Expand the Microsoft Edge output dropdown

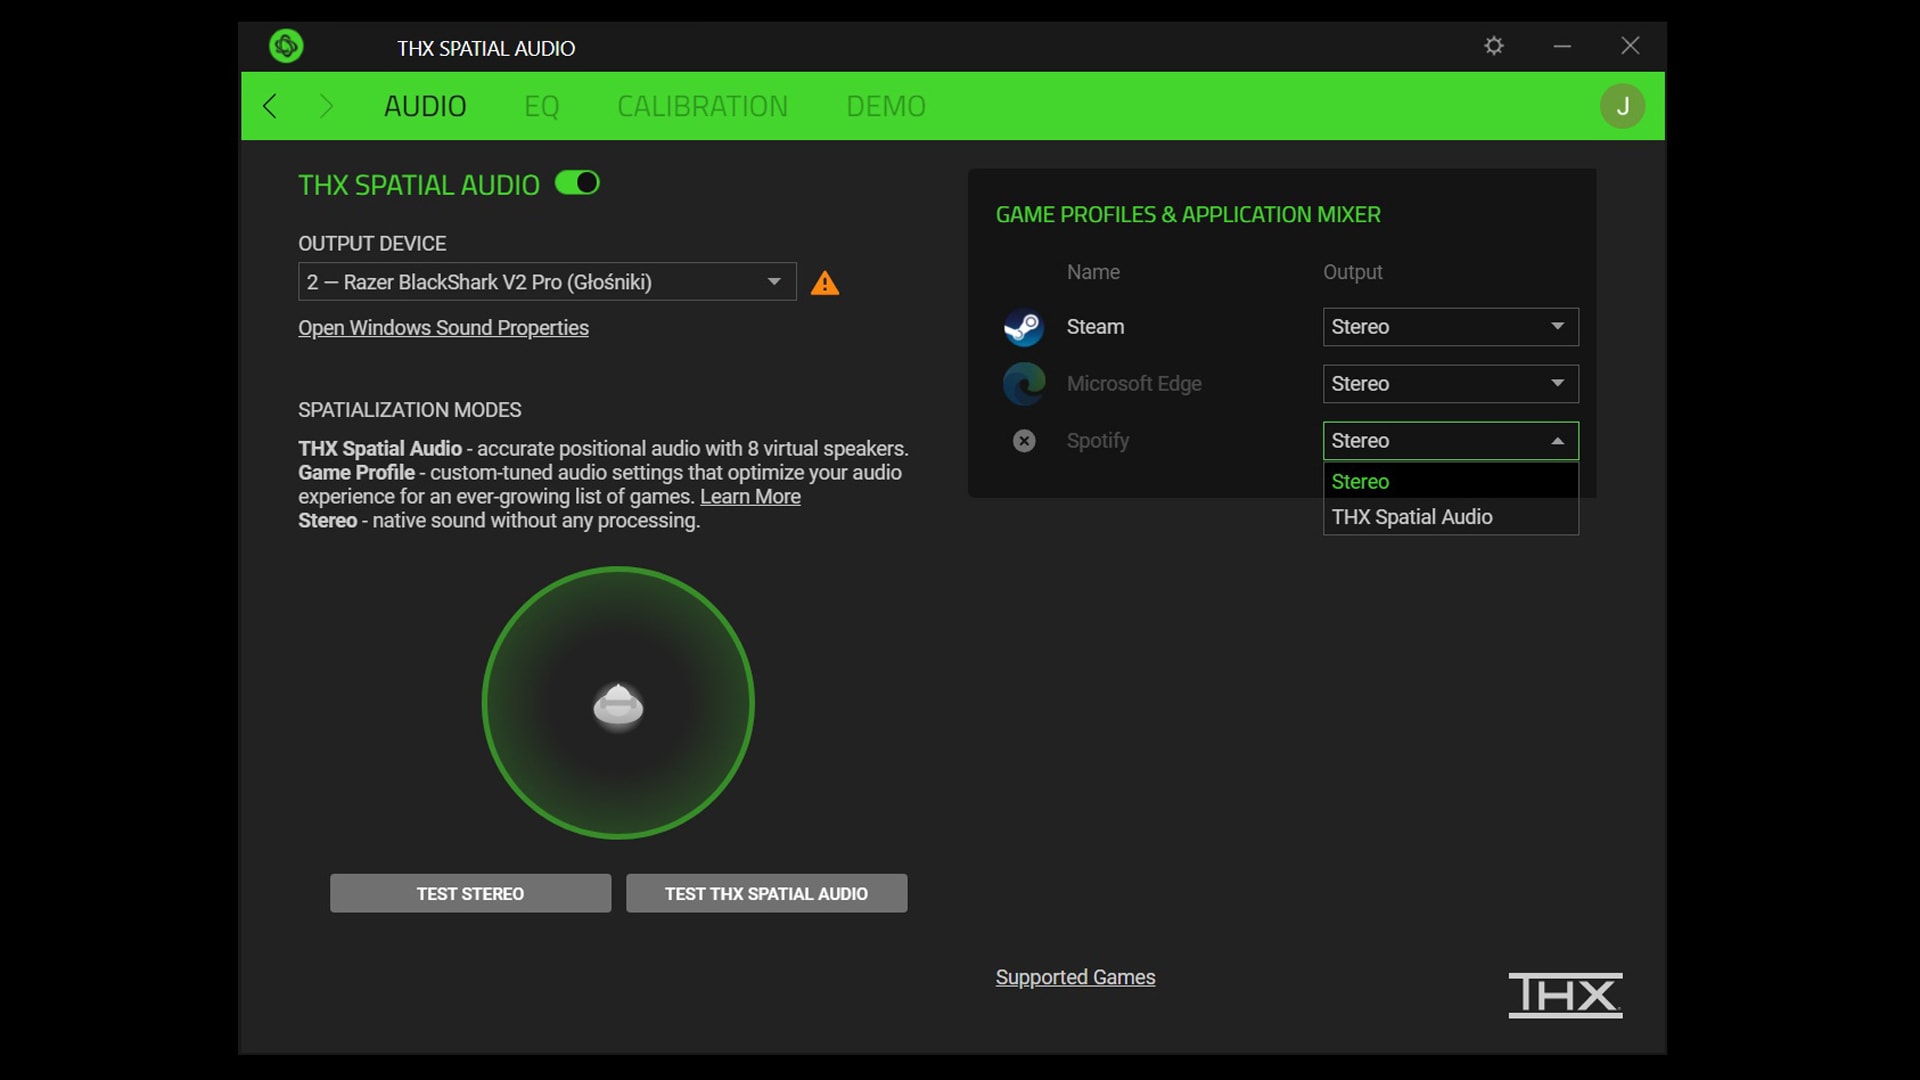1450,384
